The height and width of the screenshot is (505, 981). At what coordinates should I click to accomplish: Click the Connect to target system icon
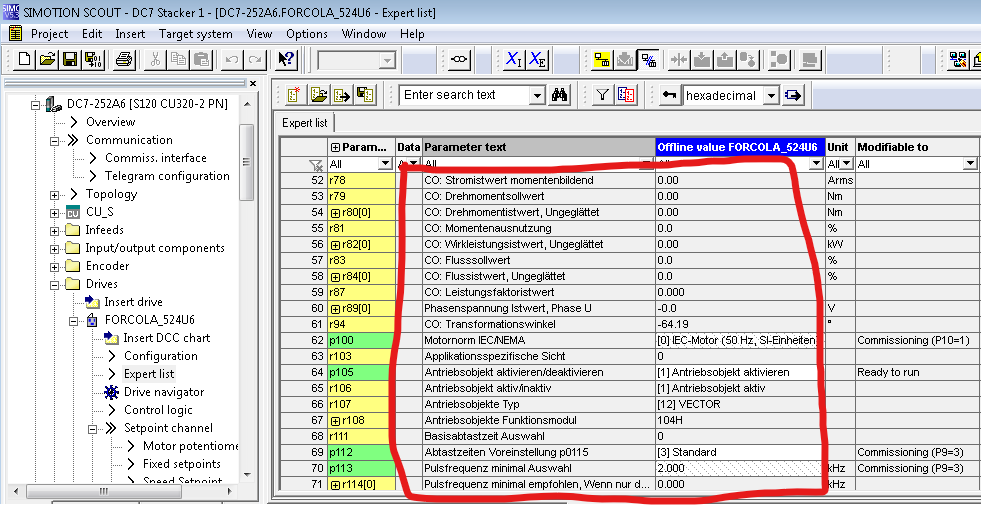602,60
